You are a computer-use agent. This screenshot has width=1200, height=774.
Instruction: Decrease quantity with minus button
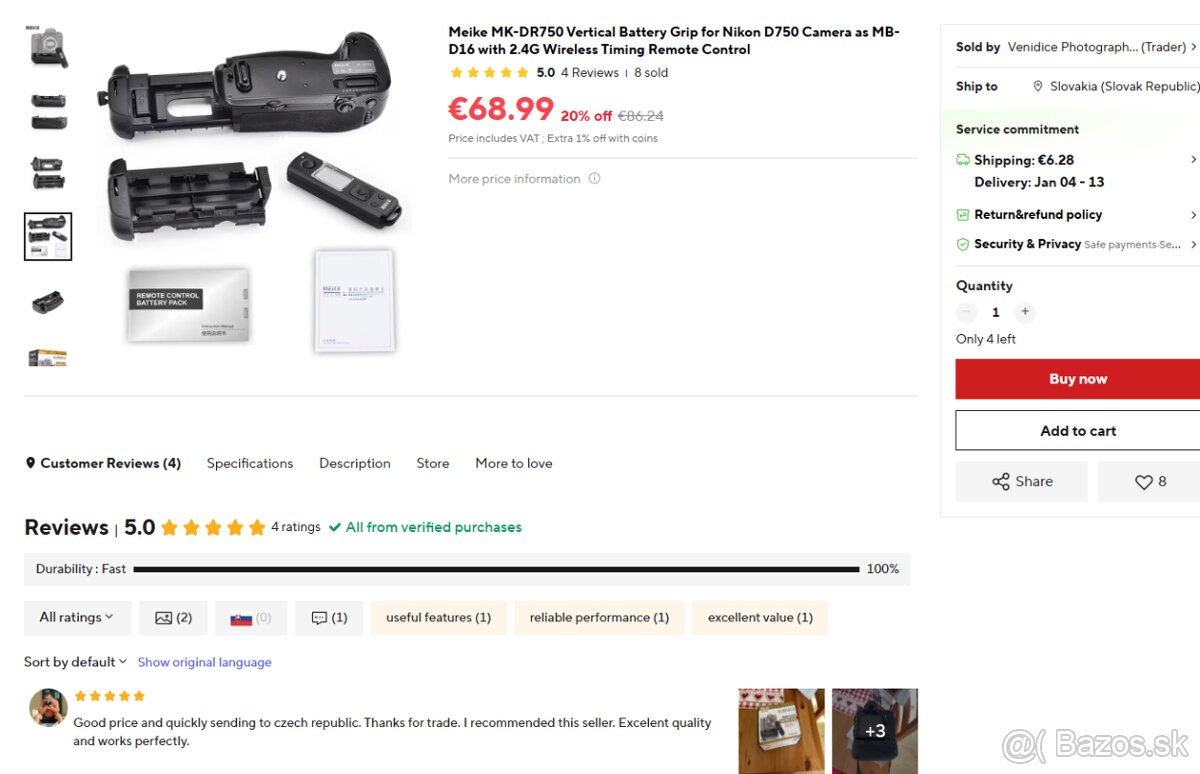(966, 312)
